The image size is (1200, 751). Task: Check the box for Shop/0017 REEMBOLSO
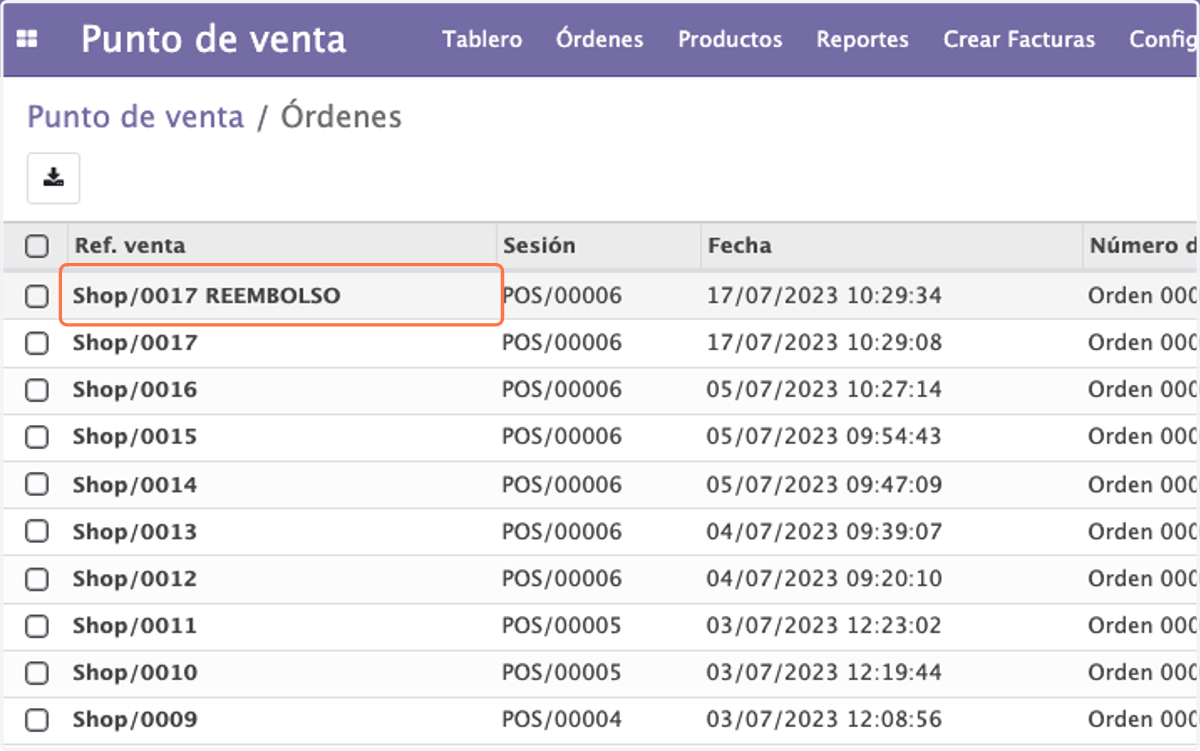click(x=37, y=296)
